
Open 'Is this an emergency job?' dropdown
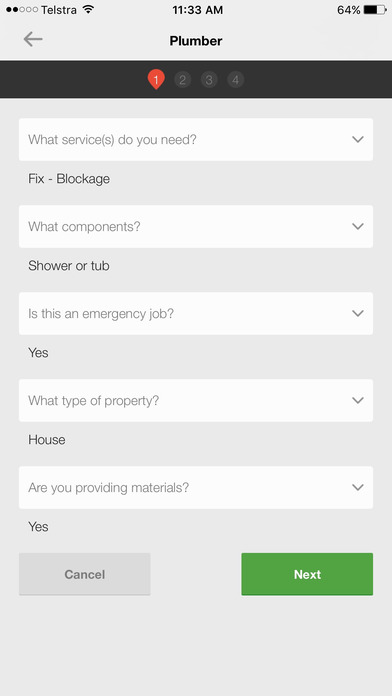coord(196,313)
